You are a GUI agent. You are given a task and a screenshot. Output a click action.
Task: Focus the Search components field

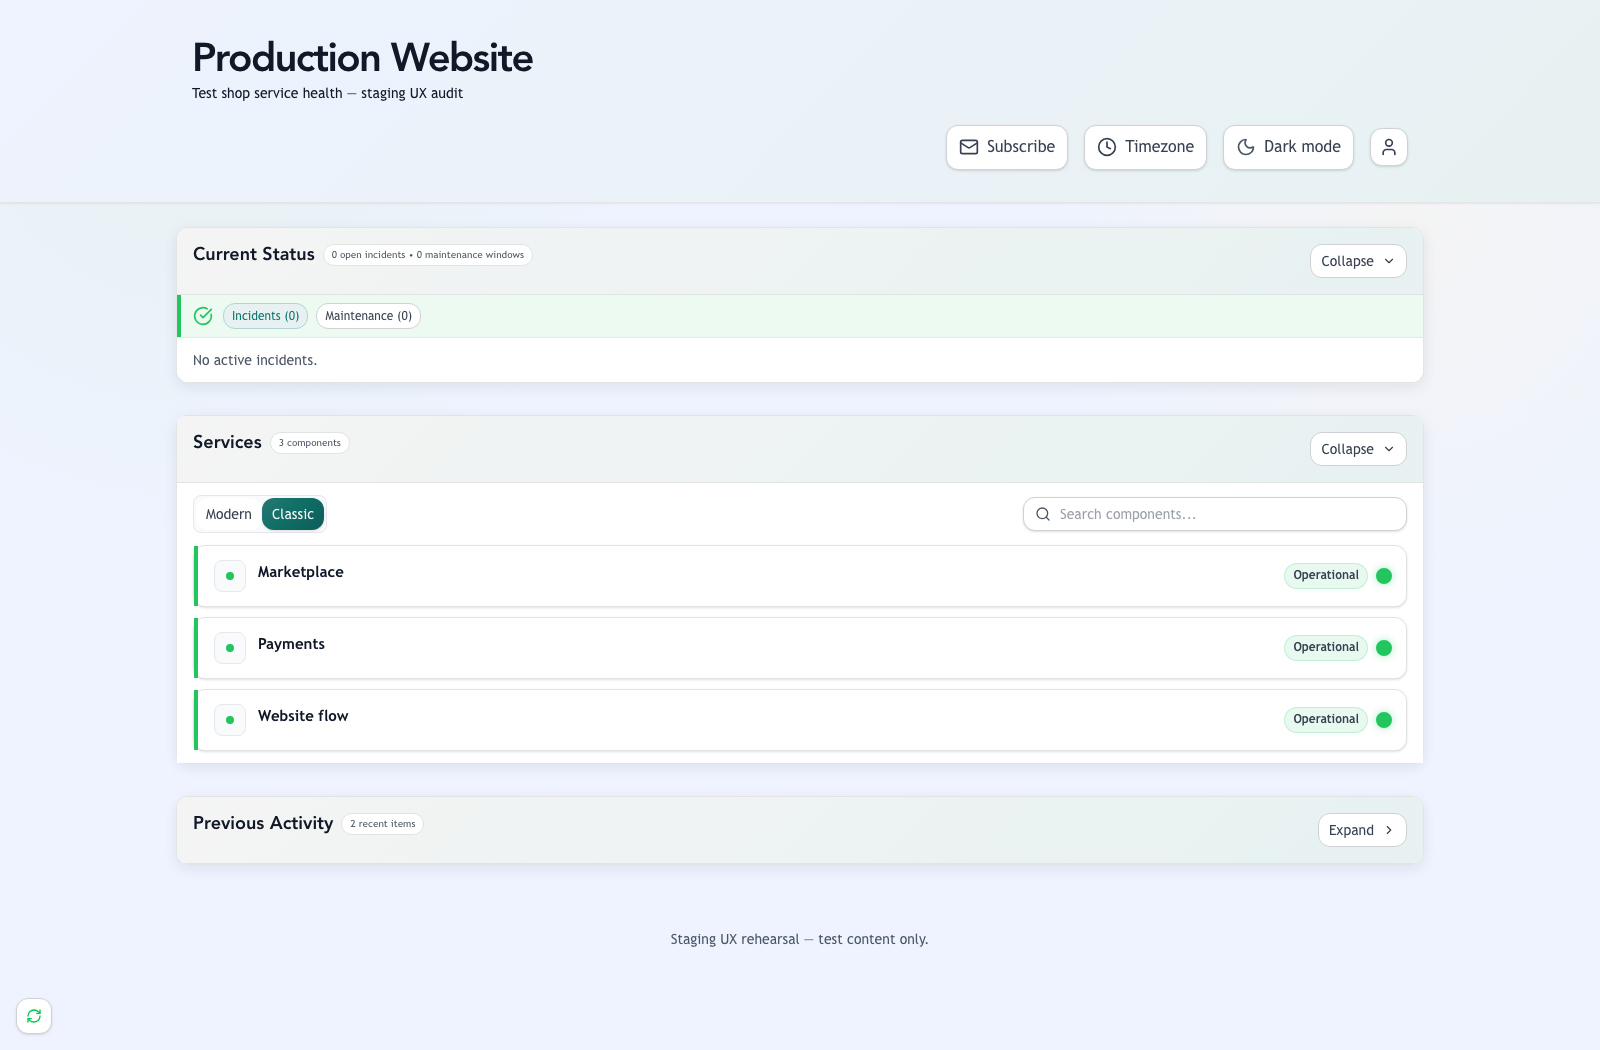(x=1215, y=514)
